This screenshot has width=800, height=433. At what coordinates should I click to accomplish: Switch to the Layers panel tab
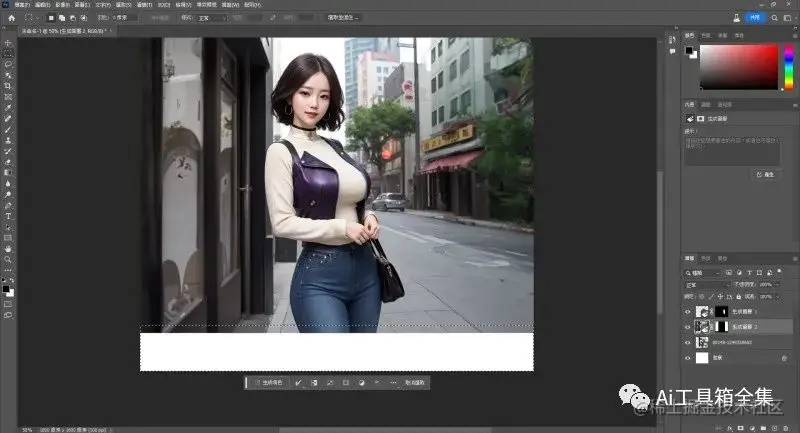689,259
